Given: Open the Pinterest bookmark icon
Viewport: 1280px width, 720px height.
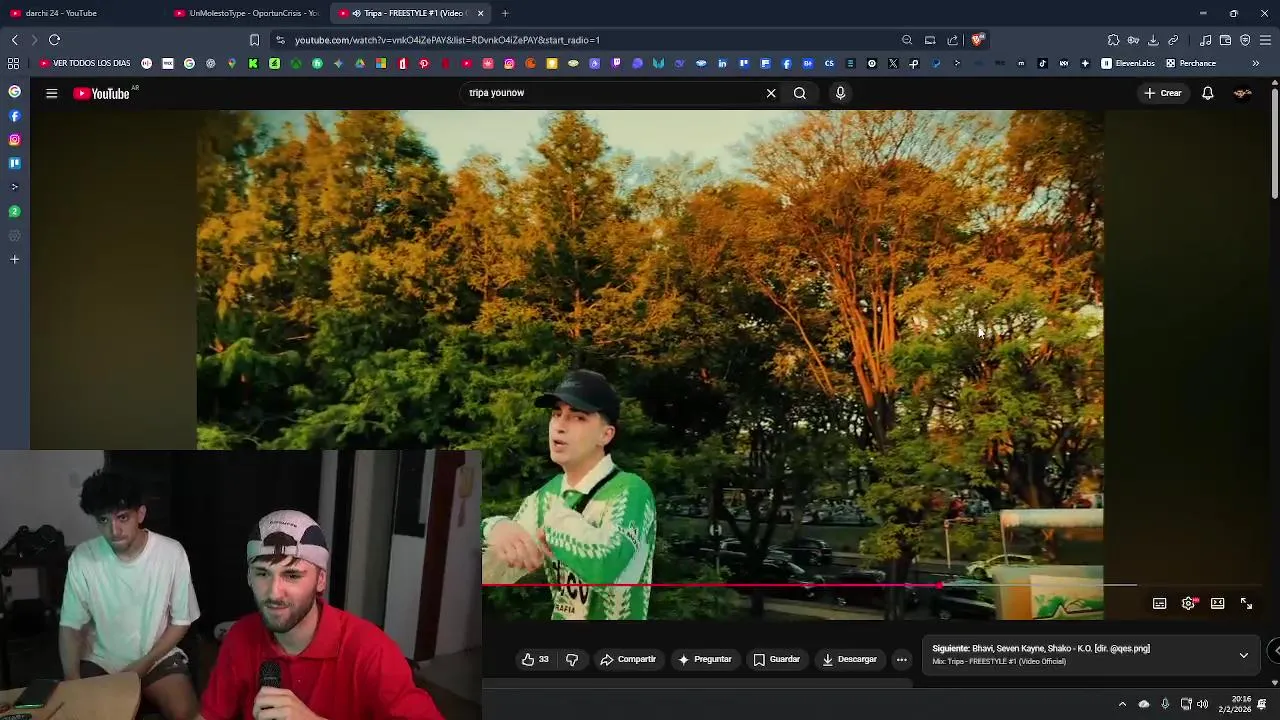Looking at the screenshot, I should tap(424, 63).
